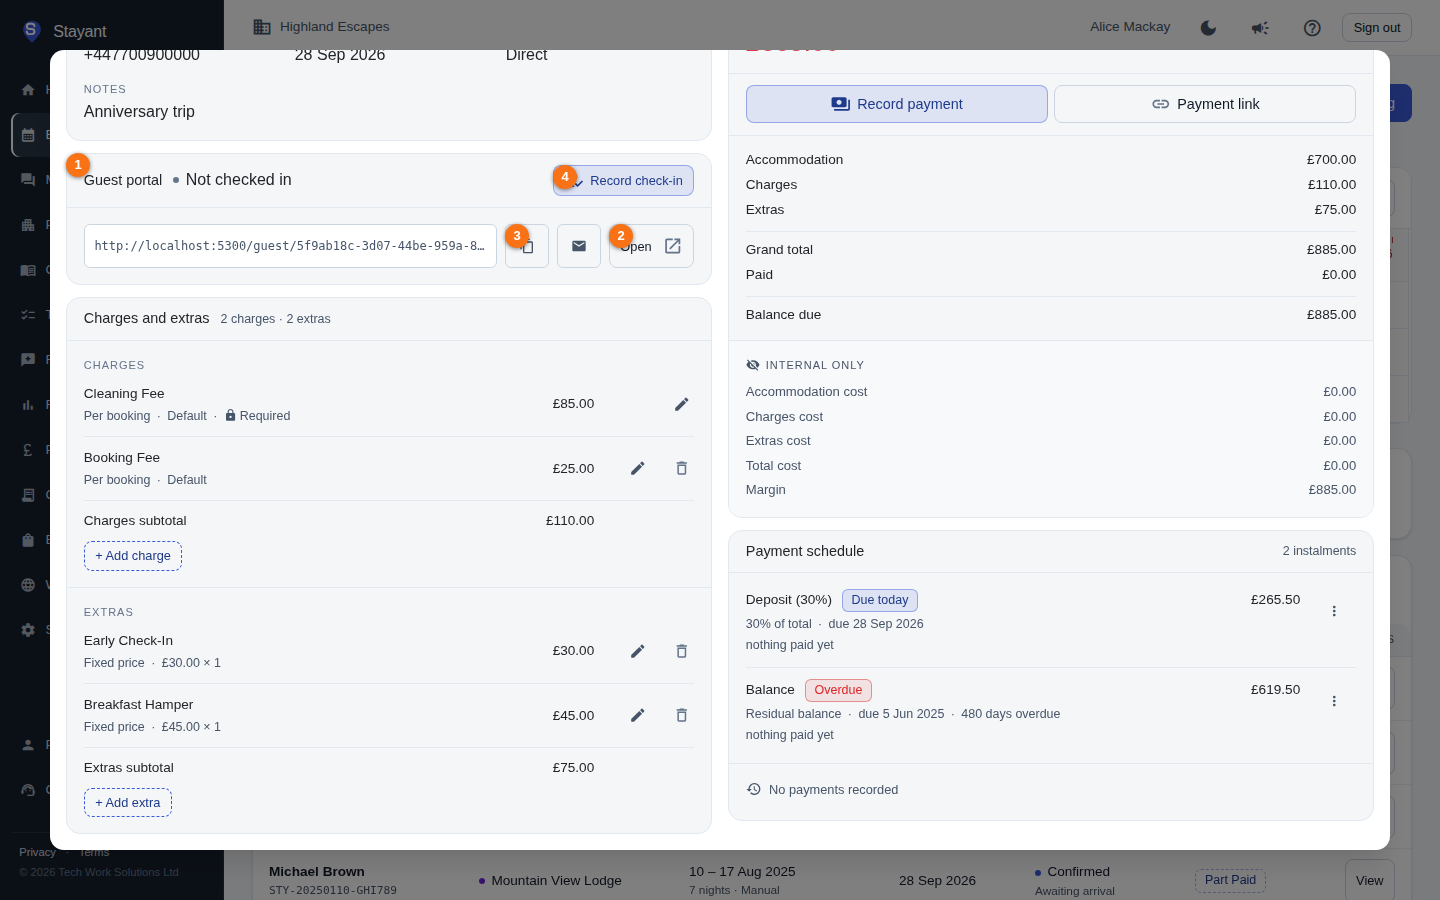The width and height of the screenshot is (1440, 900).
Task: Delete the Booking Fee charge
Action: pyautogui.click(x=682, y=468)
